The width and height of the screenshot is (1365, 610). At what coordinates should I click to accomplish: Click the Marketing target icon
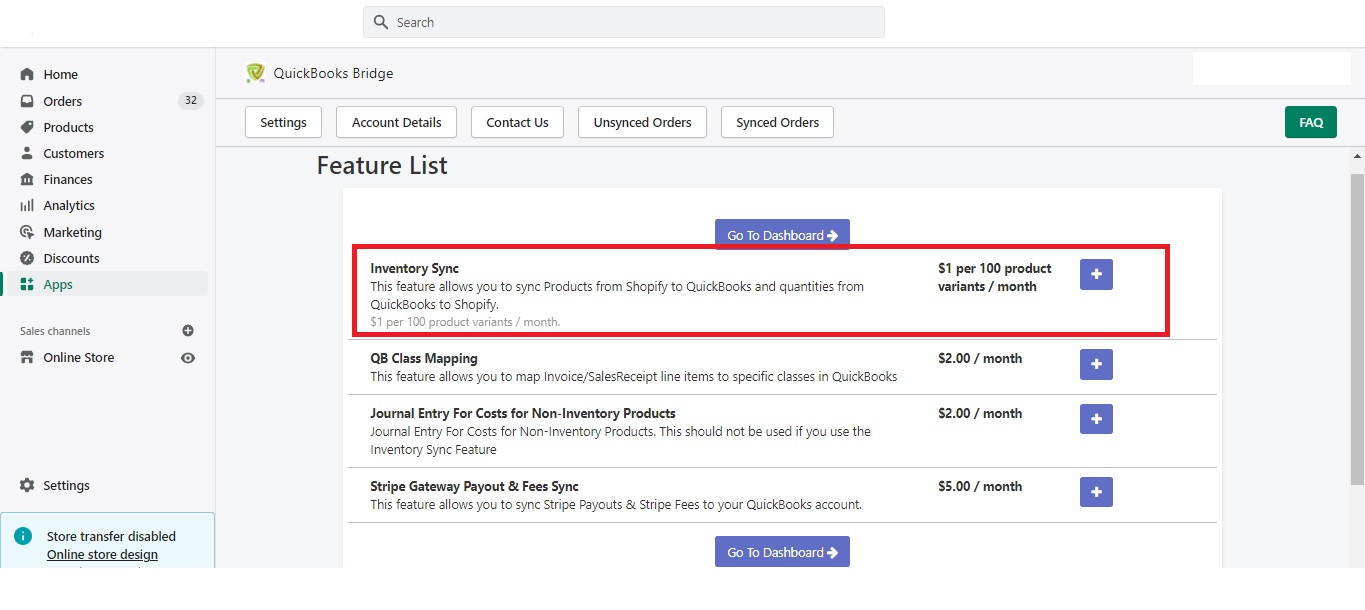[x=27, y=232]
